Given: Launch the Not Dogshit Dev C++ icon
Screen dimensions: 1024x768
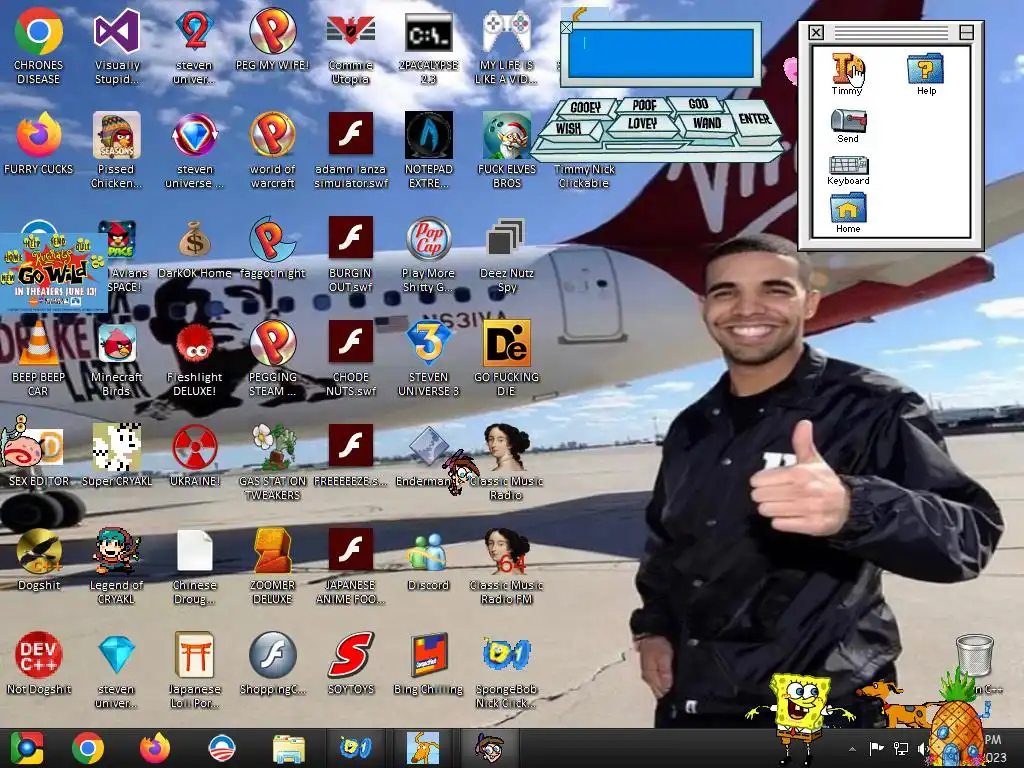Looking at the screenshot, I should 39,655.
